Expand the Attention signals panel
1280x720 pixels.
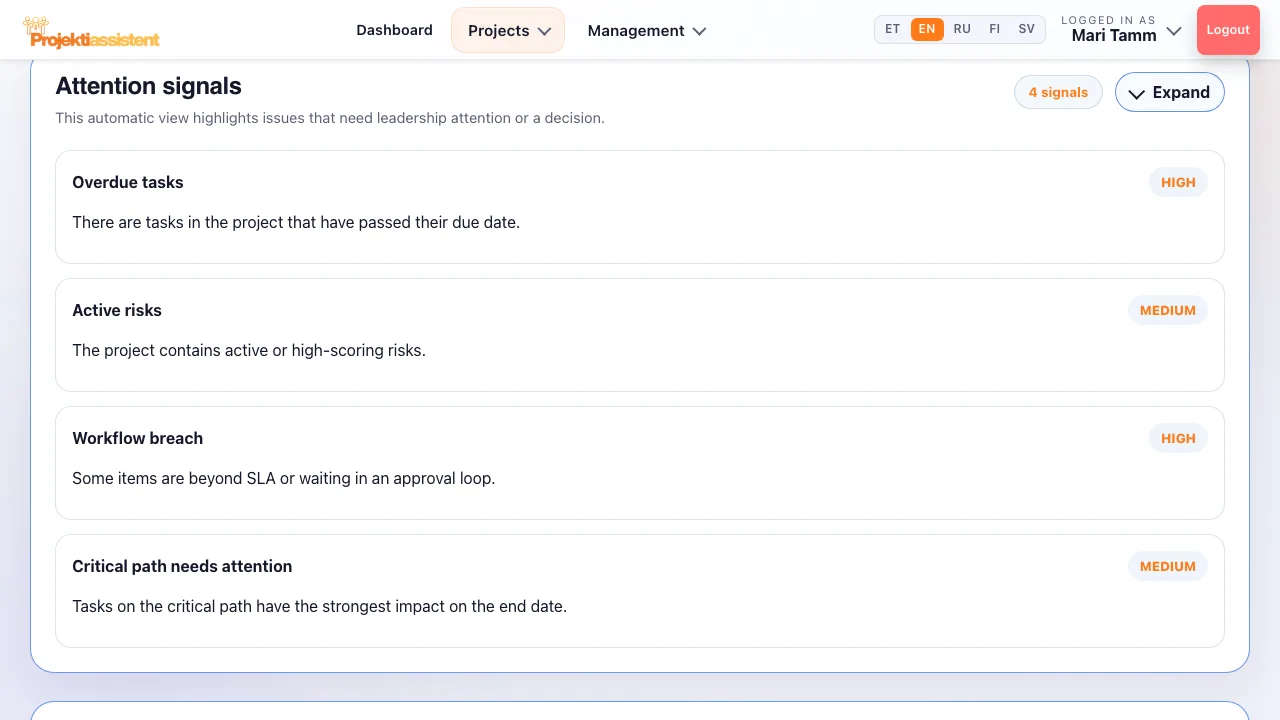pyautogui.click(x=1169, y=92)
